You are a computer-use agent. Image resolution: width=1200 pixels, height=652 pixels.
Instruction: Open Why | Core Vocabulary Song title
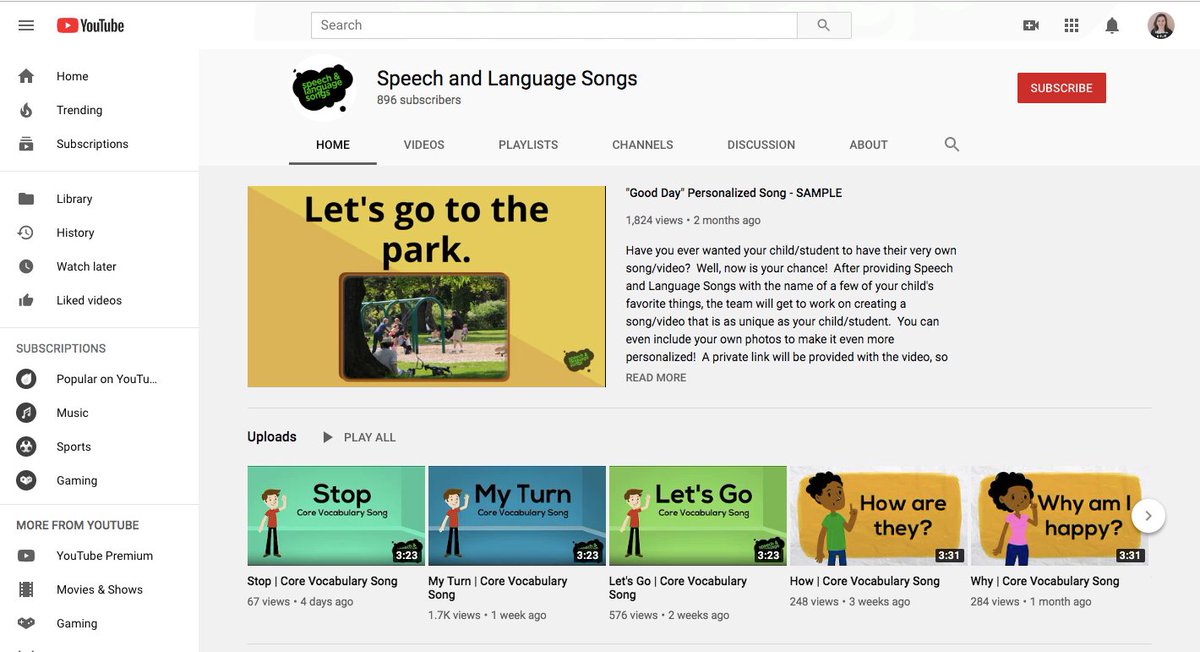point(1045,581)
